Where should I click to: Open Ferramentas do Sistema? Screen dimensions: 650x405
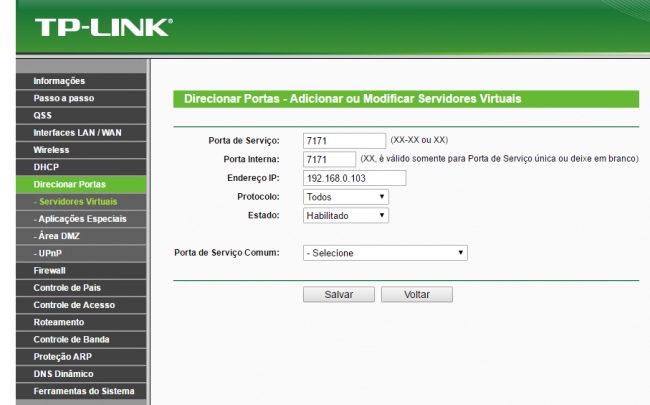click(81, 391)
